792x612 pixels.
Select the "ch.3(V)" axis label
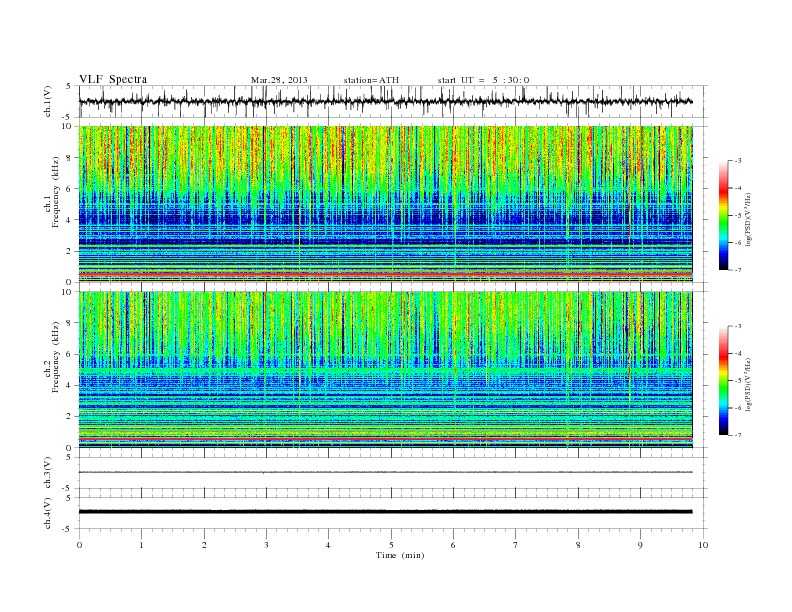pyautogui.click(x=47, y=473)
